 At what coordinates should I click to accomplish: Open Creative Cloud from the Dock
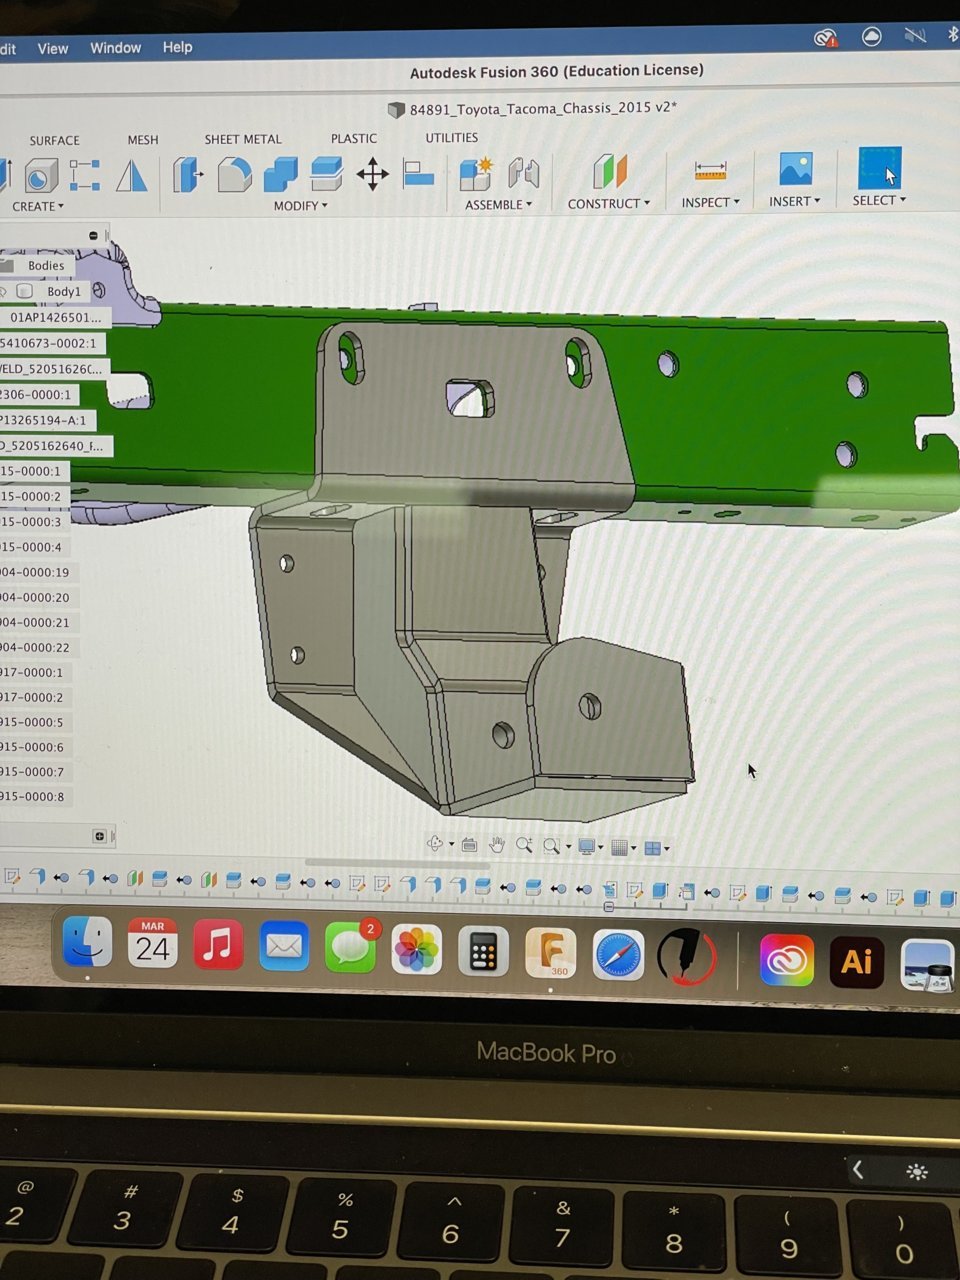[x=787, y=960]
